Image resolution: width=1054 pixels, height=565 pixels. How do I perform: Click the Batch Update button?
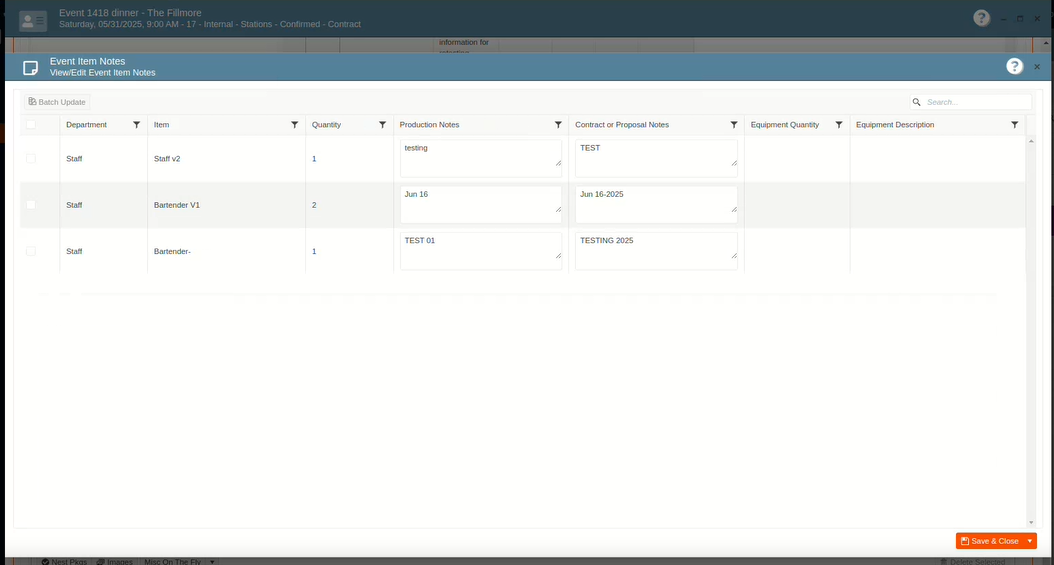(57, 102)
